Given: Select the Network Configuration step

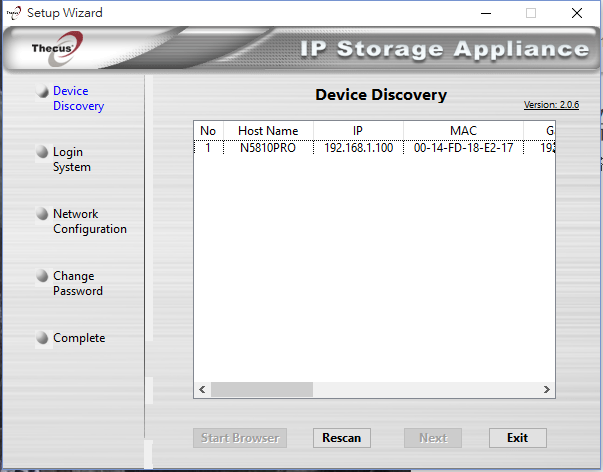Looking at the screenshot, I should [90, 221].
